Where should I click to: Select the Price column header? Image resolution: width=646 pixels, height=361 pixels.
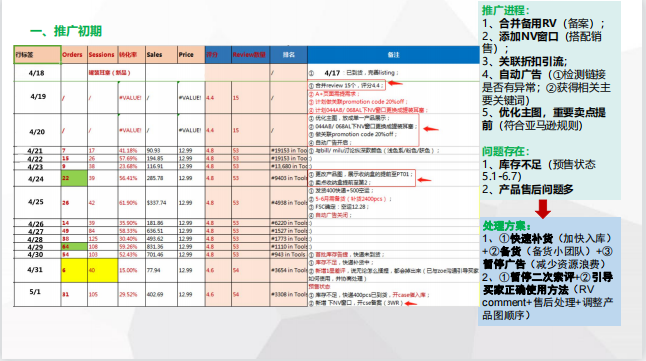(x=191, y=55)
